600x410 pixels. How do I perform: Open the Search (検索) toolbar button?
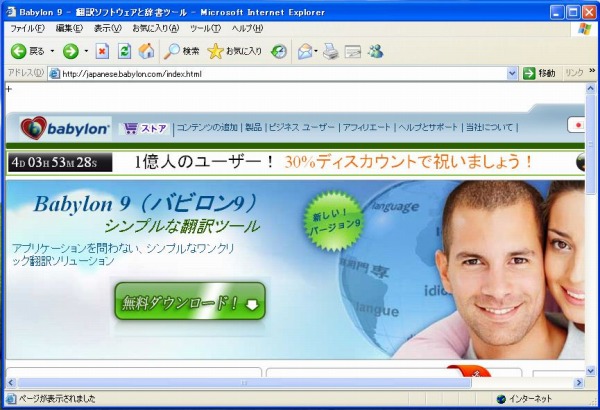click(x=182, y=51)
